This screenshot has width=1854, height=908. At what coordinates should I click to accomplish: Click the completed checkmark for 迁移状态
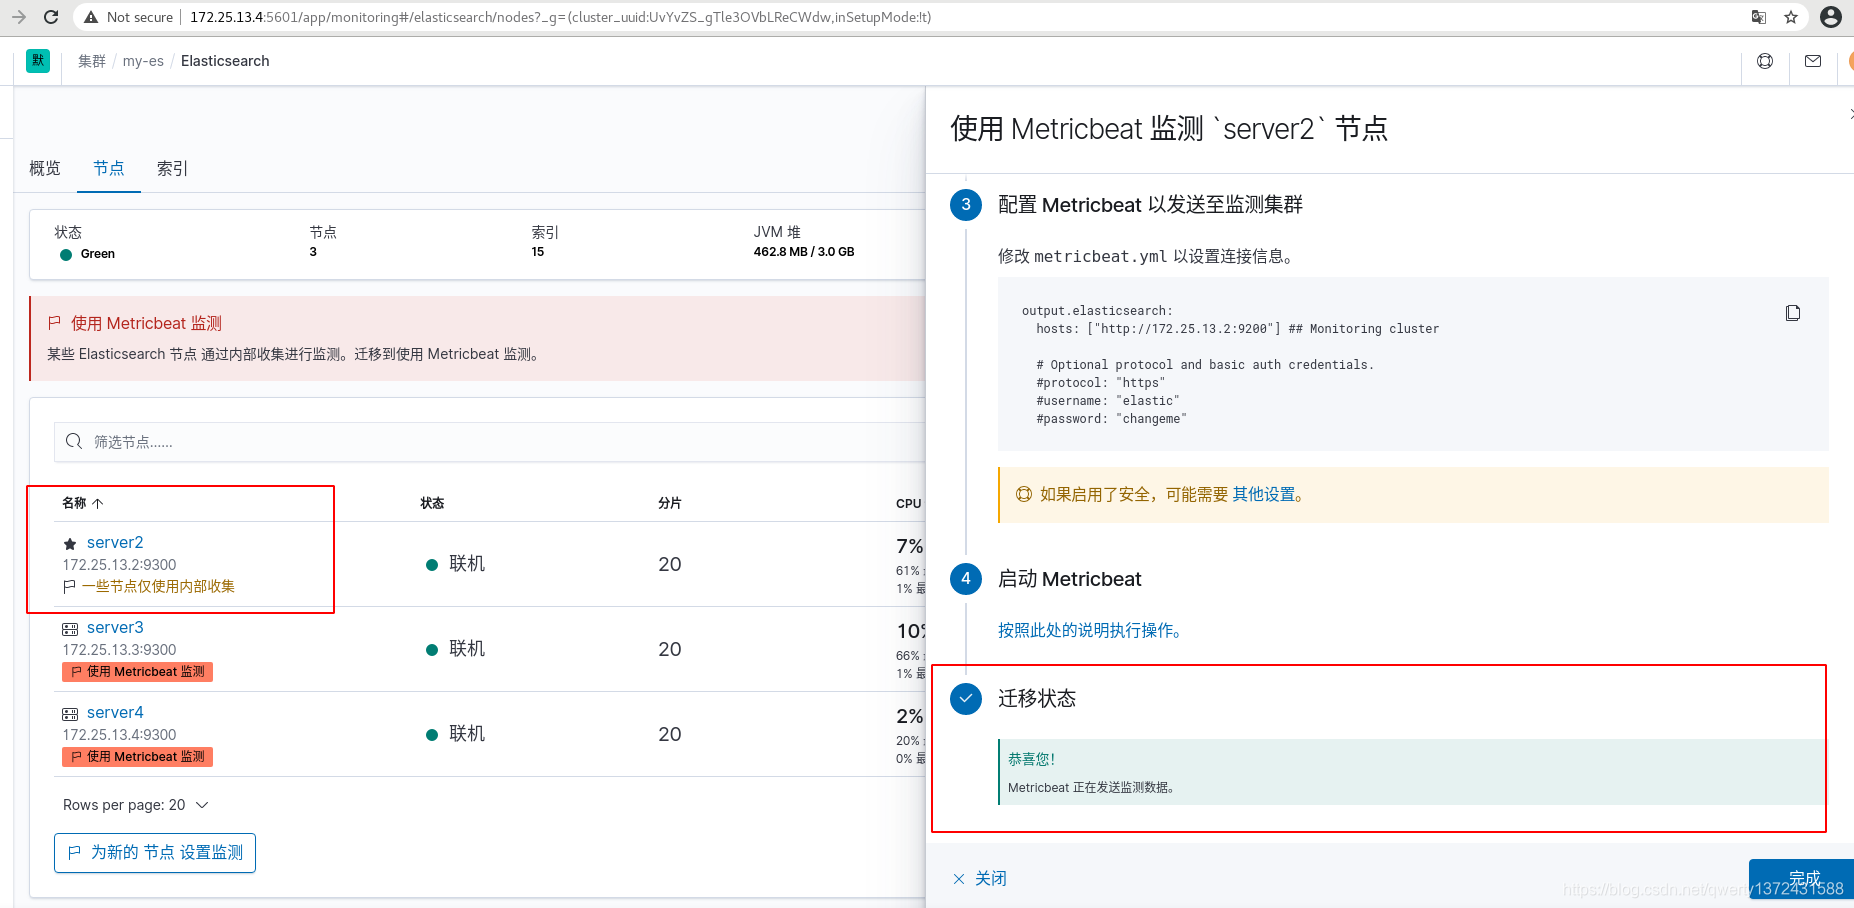(x=966, y=698)
